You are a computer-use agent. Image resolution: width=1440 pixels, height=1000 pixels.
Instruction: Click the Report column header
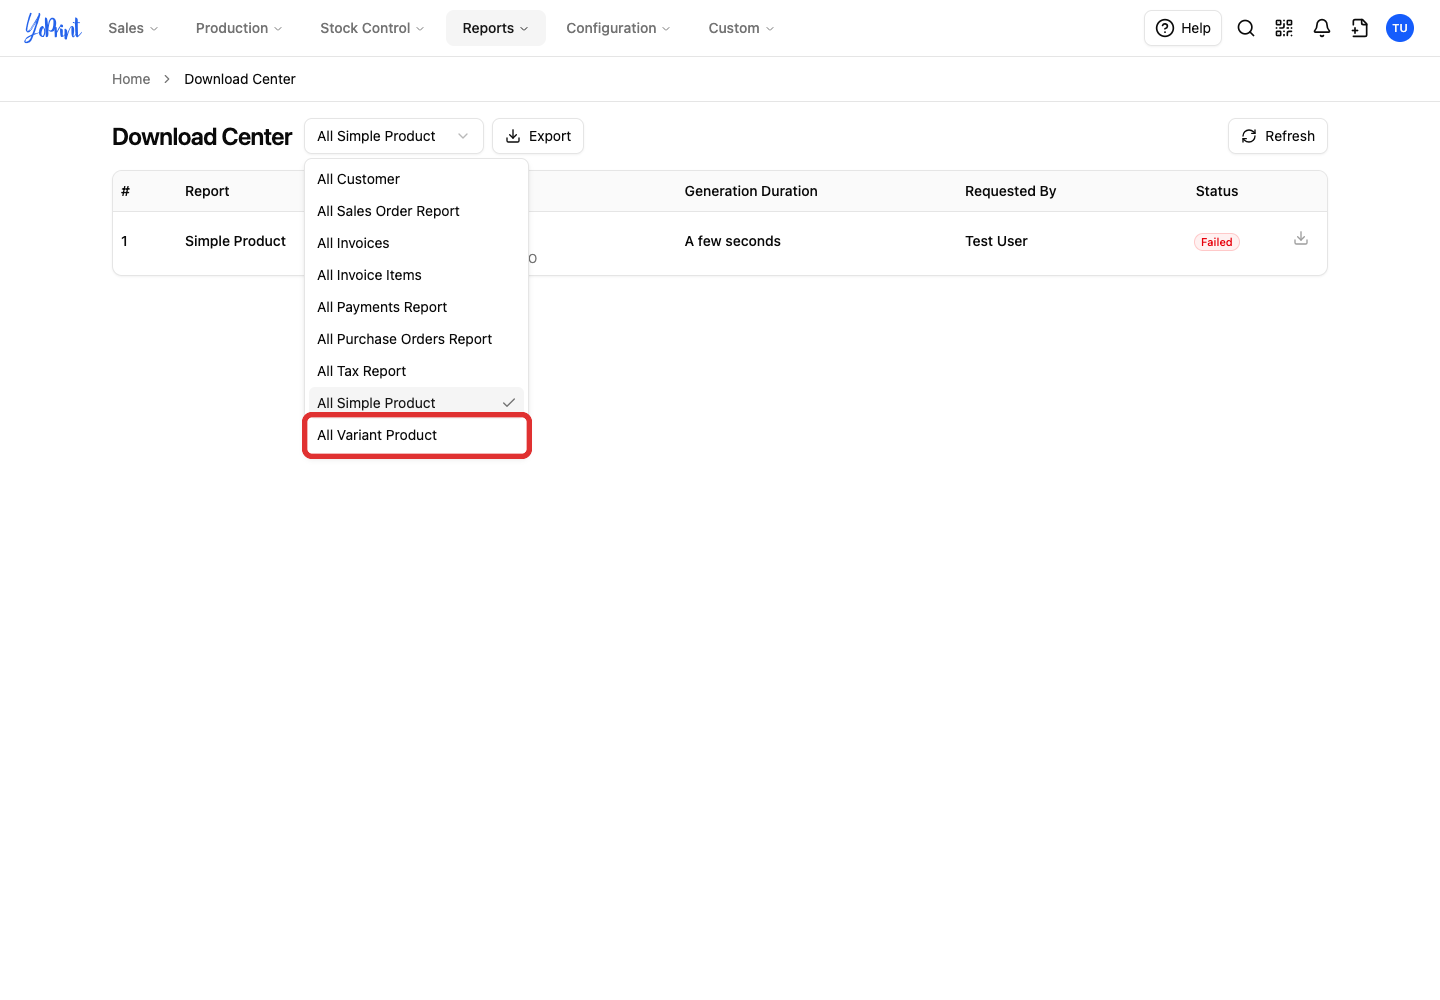click(207, 191)
